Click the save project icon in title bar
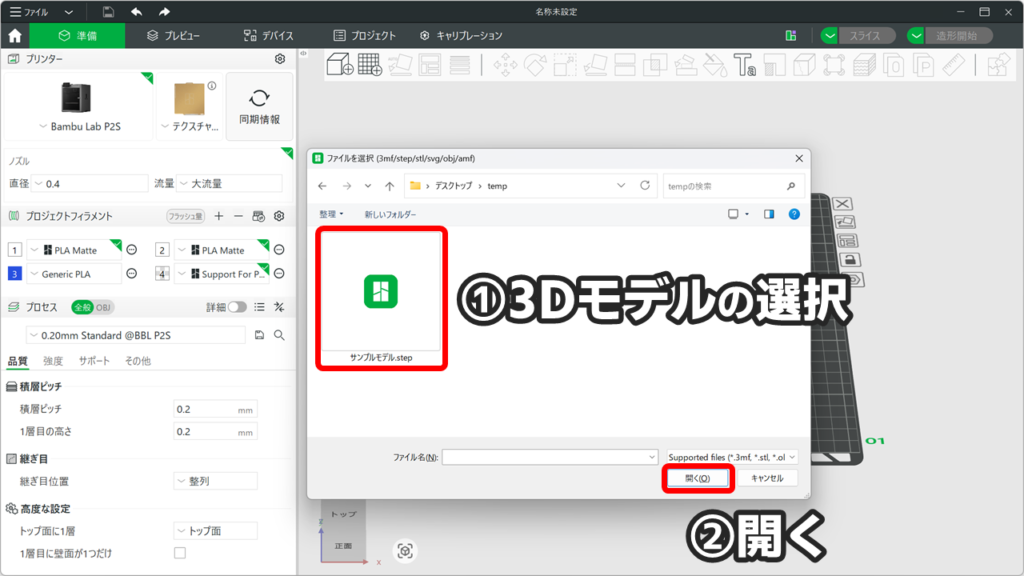This screenshot has height=576, width=1024. tap(108, 12)
